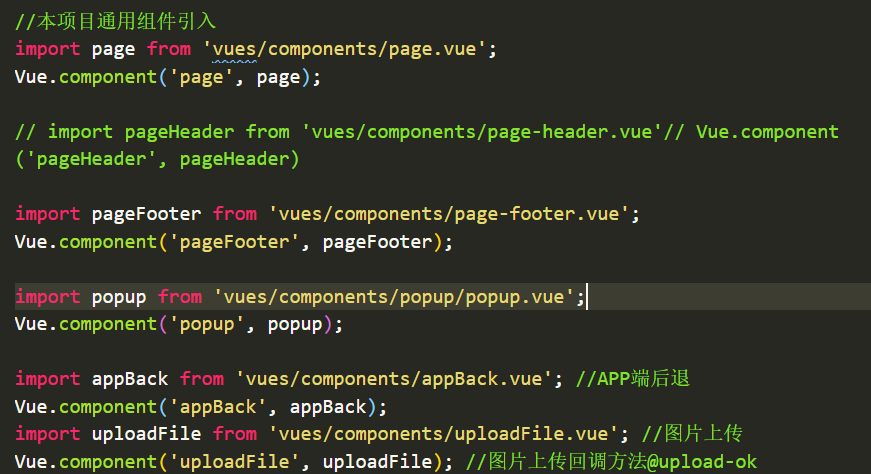Click the identifier 'pageFooter' after import
The height and width of the screenshot is (474, 871).
click(x=146, y=214)
